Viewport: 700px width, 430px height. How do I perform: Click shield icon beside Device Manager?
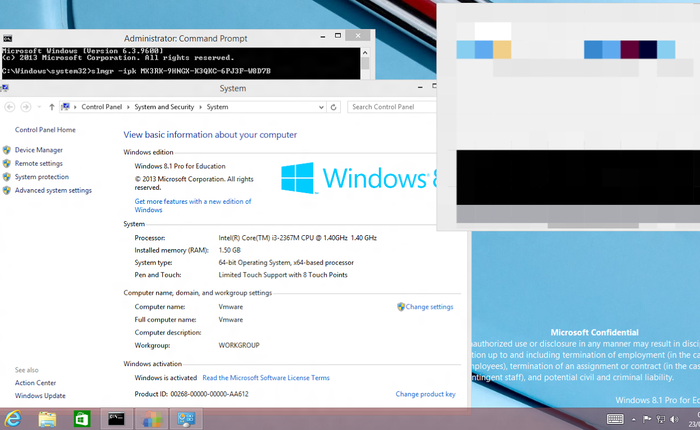7,150
